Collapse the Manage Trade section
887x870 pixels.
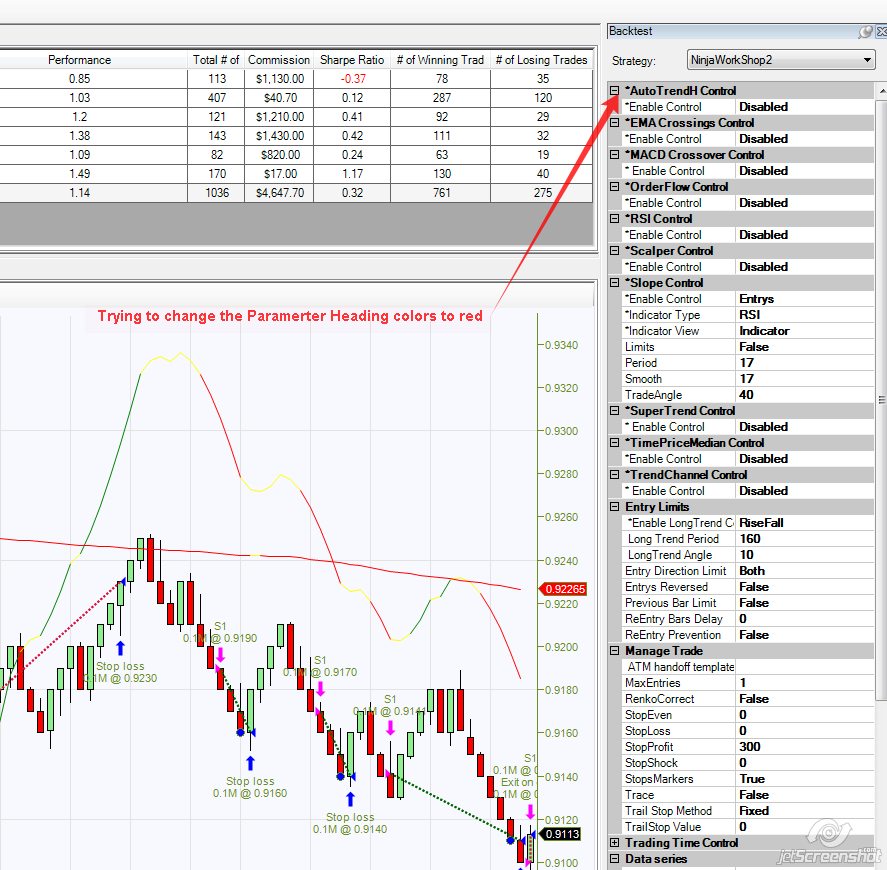614,651
